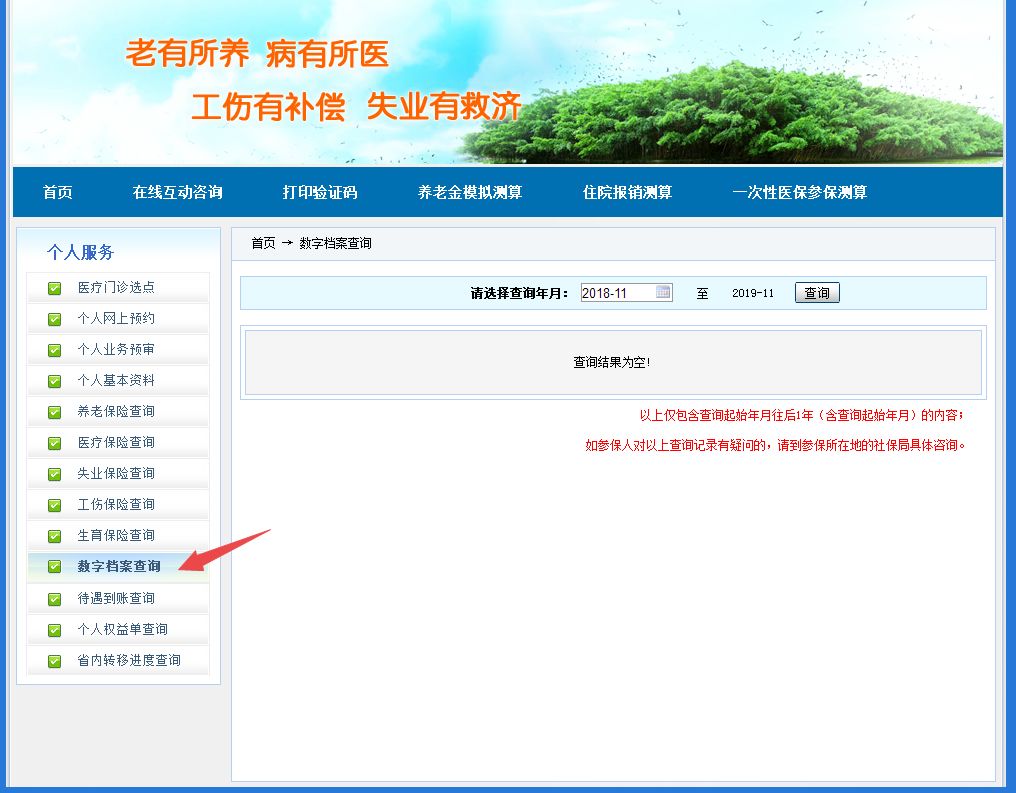
Task: Open 在线互动咨询 in the top navigation
Action: tap(177, 192)
